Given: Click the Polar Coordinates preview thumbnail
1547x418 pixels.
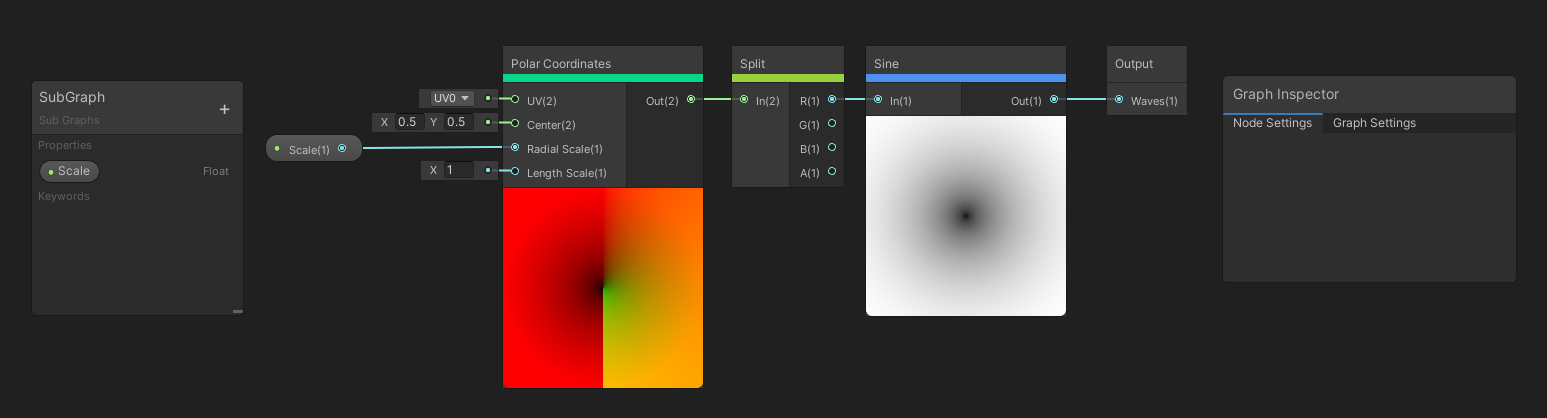Looking at the screenshot, I should pyautogui.click(x=603, y=287).
